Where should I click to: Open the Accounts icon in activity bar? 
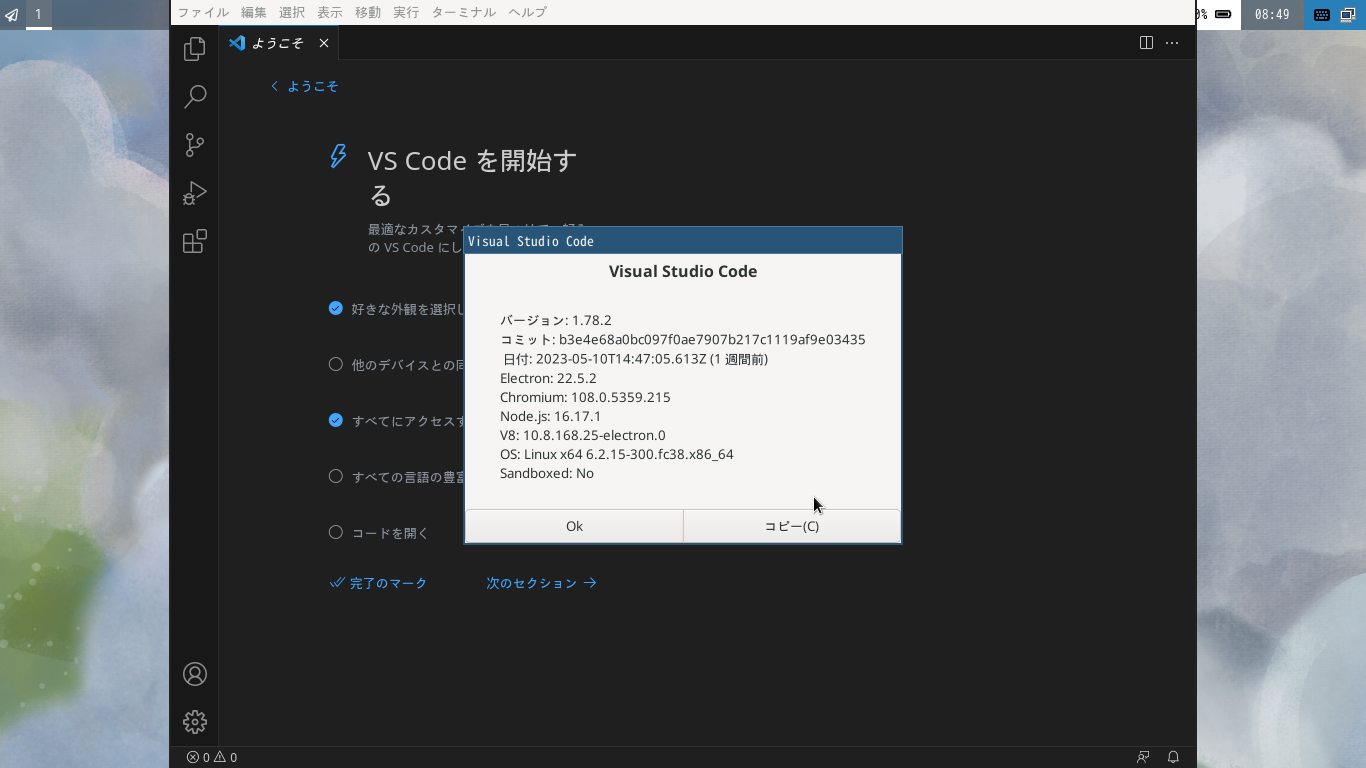tap(195, 674)
